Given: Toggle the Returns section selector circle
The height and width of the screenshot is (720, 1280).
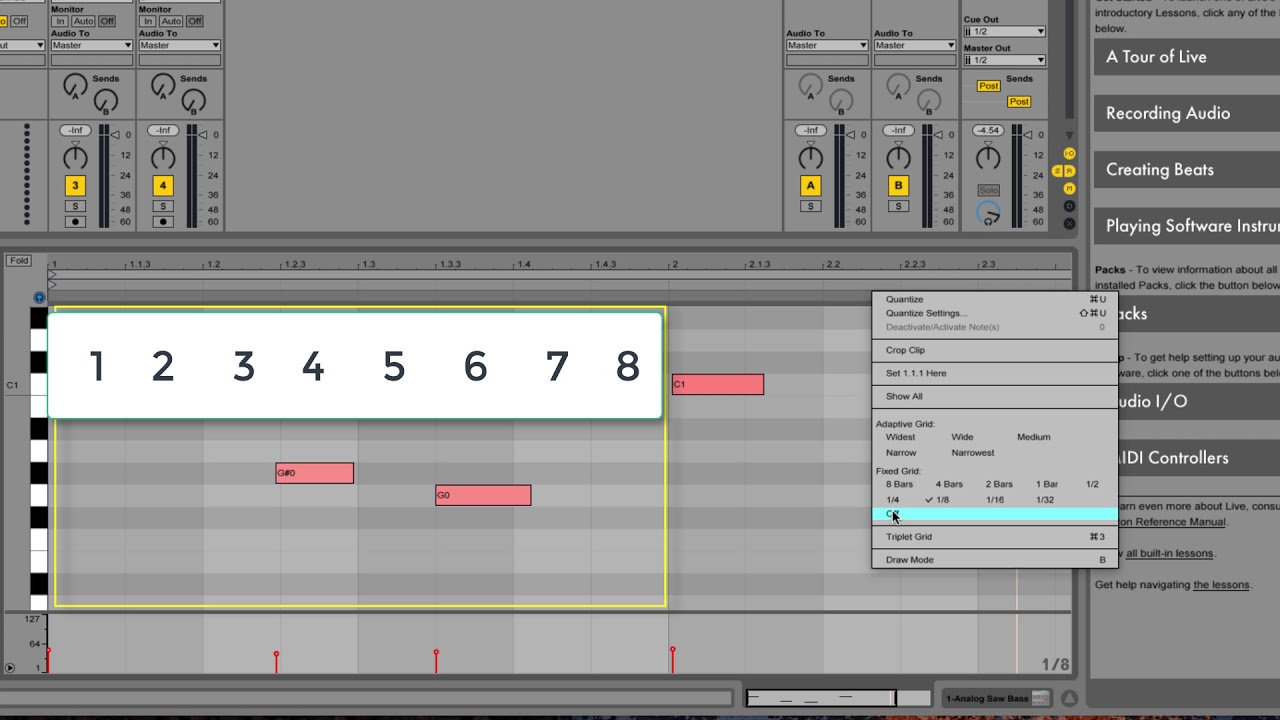Looking at the screenshot, I should pyautogui.click(x=1069, y=171).
